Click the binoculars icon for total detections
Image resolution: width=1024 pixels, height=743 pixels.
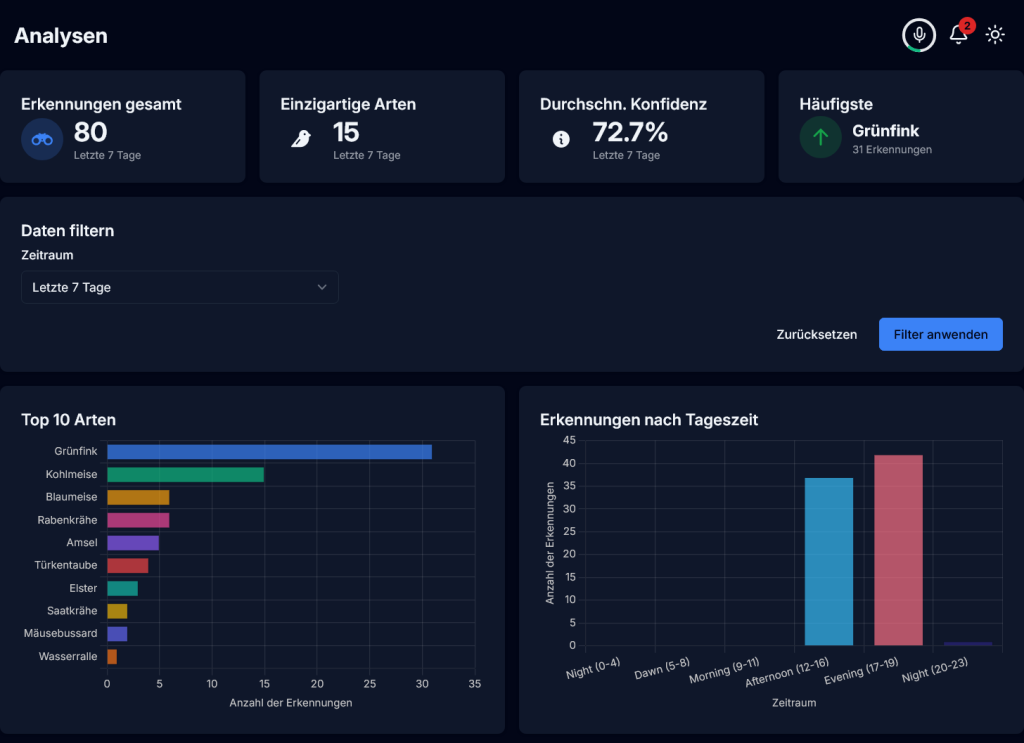pyautogui.click(x=42, y=139)
